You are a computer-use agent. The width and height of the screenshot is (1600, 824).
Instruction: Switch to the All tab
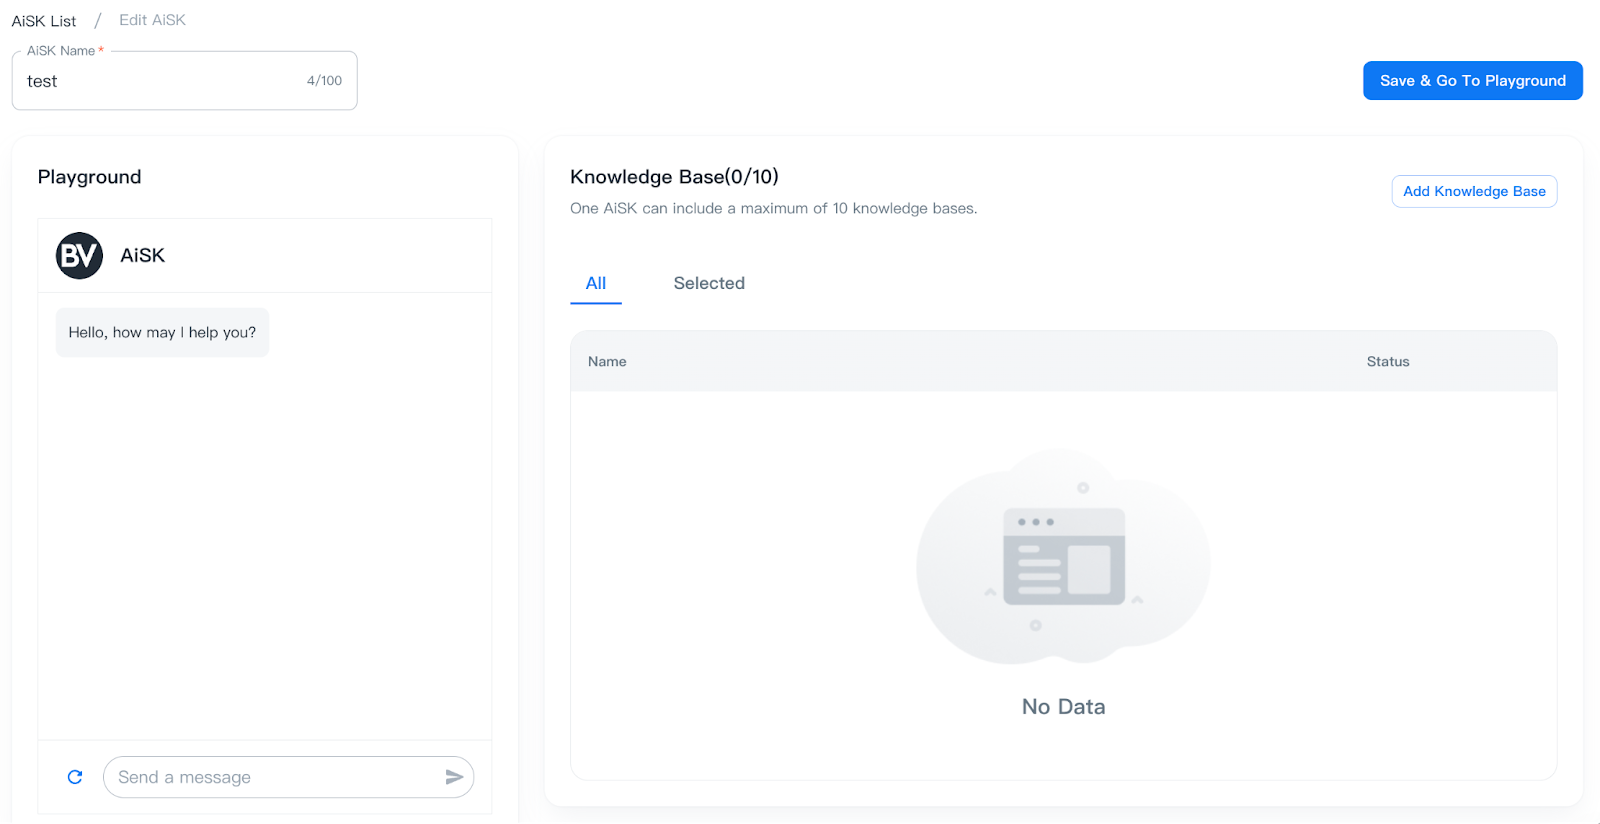596,283
